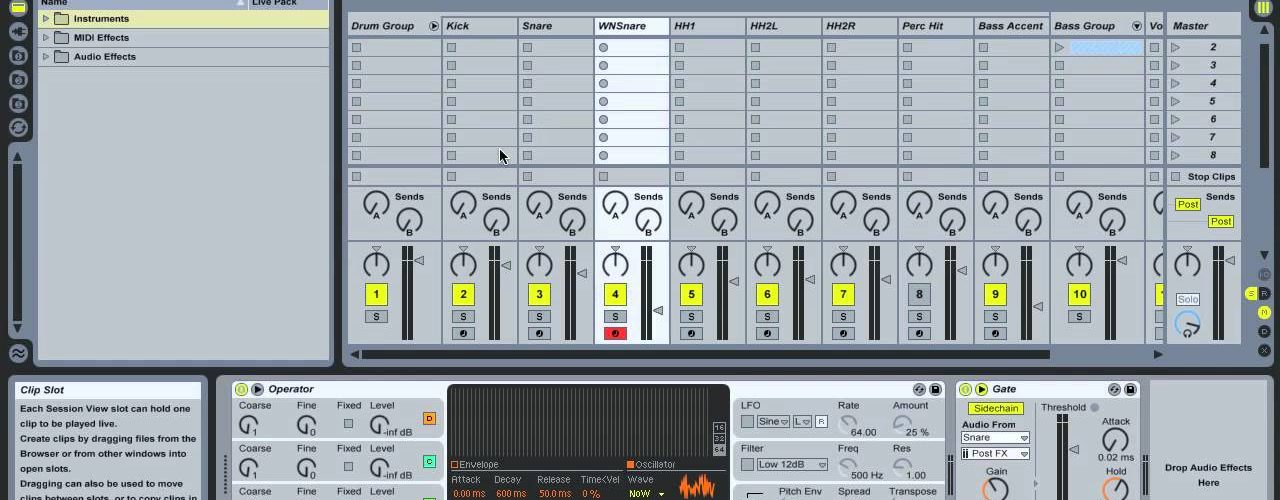Image resolution: width=1280 pixels, height=500 pixels.
Task: Select the HH2L track header
Action: click(x=783, y=26)
